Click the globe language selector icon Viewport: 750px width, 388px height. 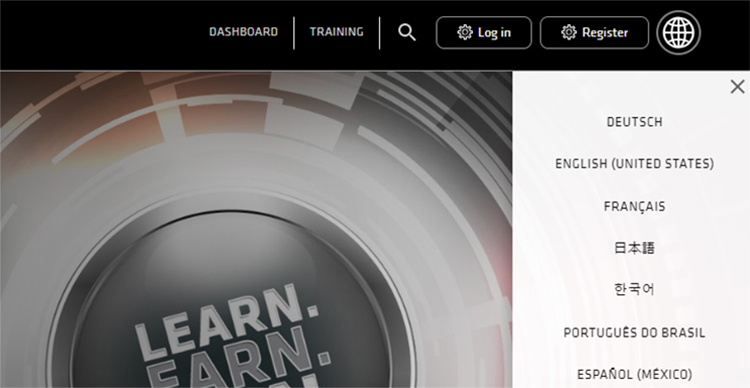pyautogui.click(x=678, y=33)
